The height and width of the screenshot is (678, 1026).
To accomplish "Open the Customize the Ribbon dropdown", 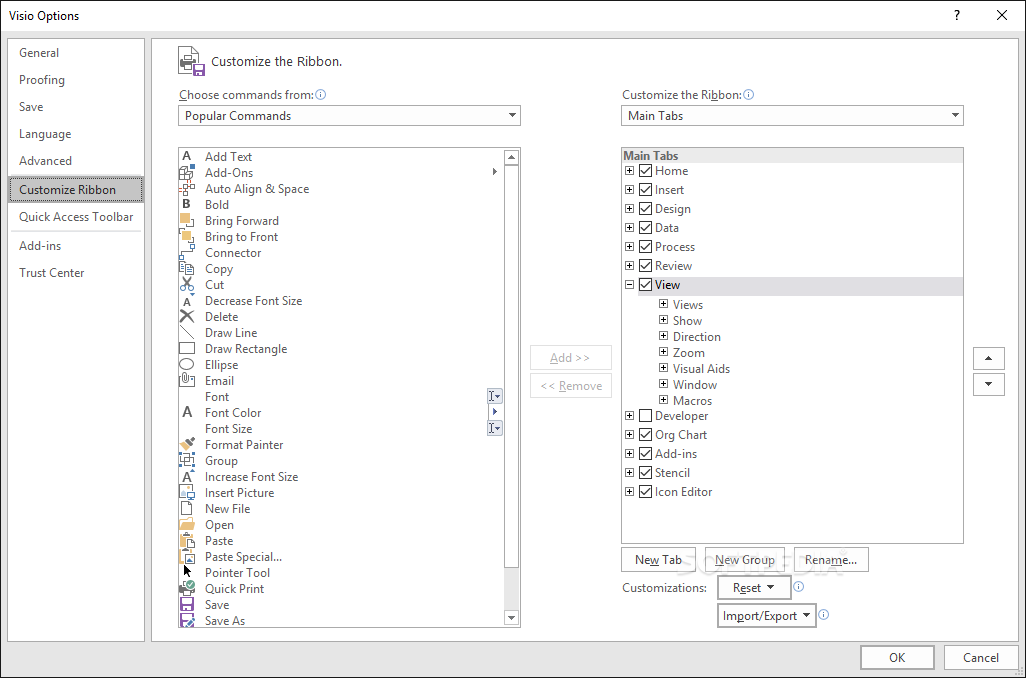I will (x=792, y=116).
